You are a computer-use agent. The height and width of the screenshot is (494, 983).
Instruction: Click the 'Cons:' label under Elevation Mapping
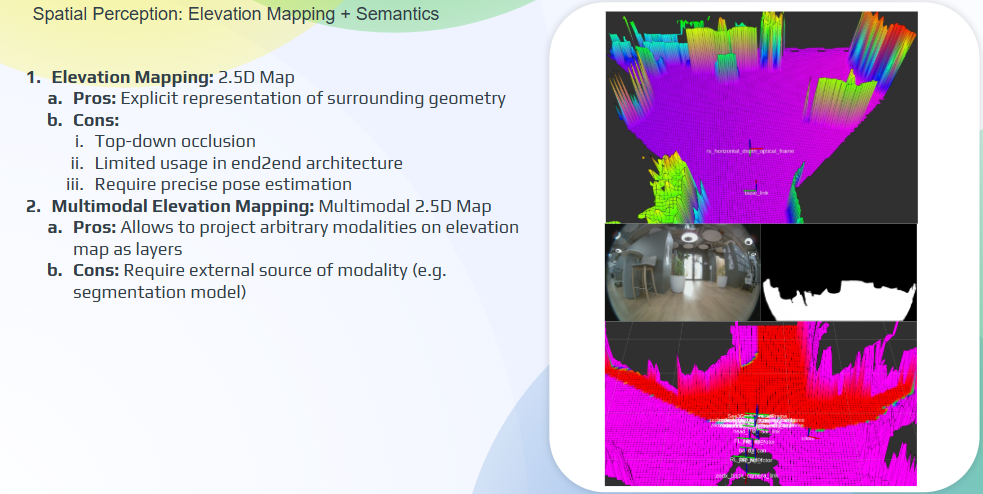coord(96,120)
